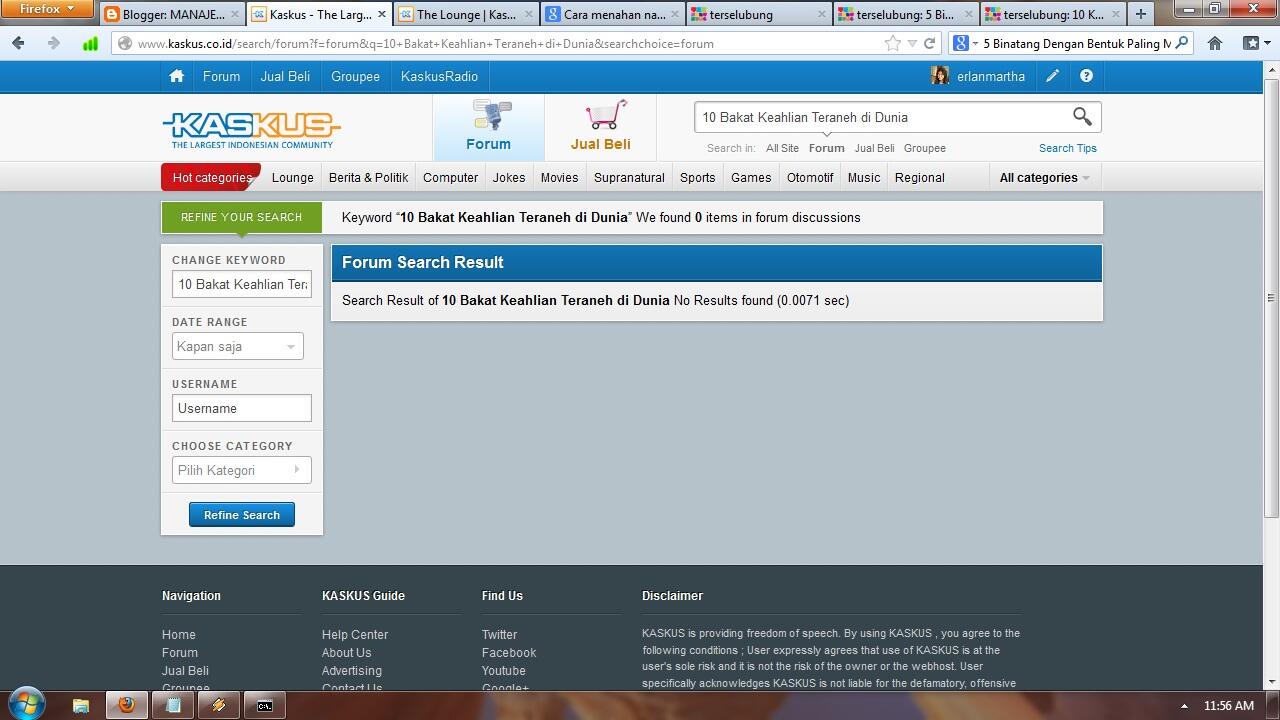Select Lounge category
Image resolution: width=1280 pixels, height=720 pixels.
[293, 177]
